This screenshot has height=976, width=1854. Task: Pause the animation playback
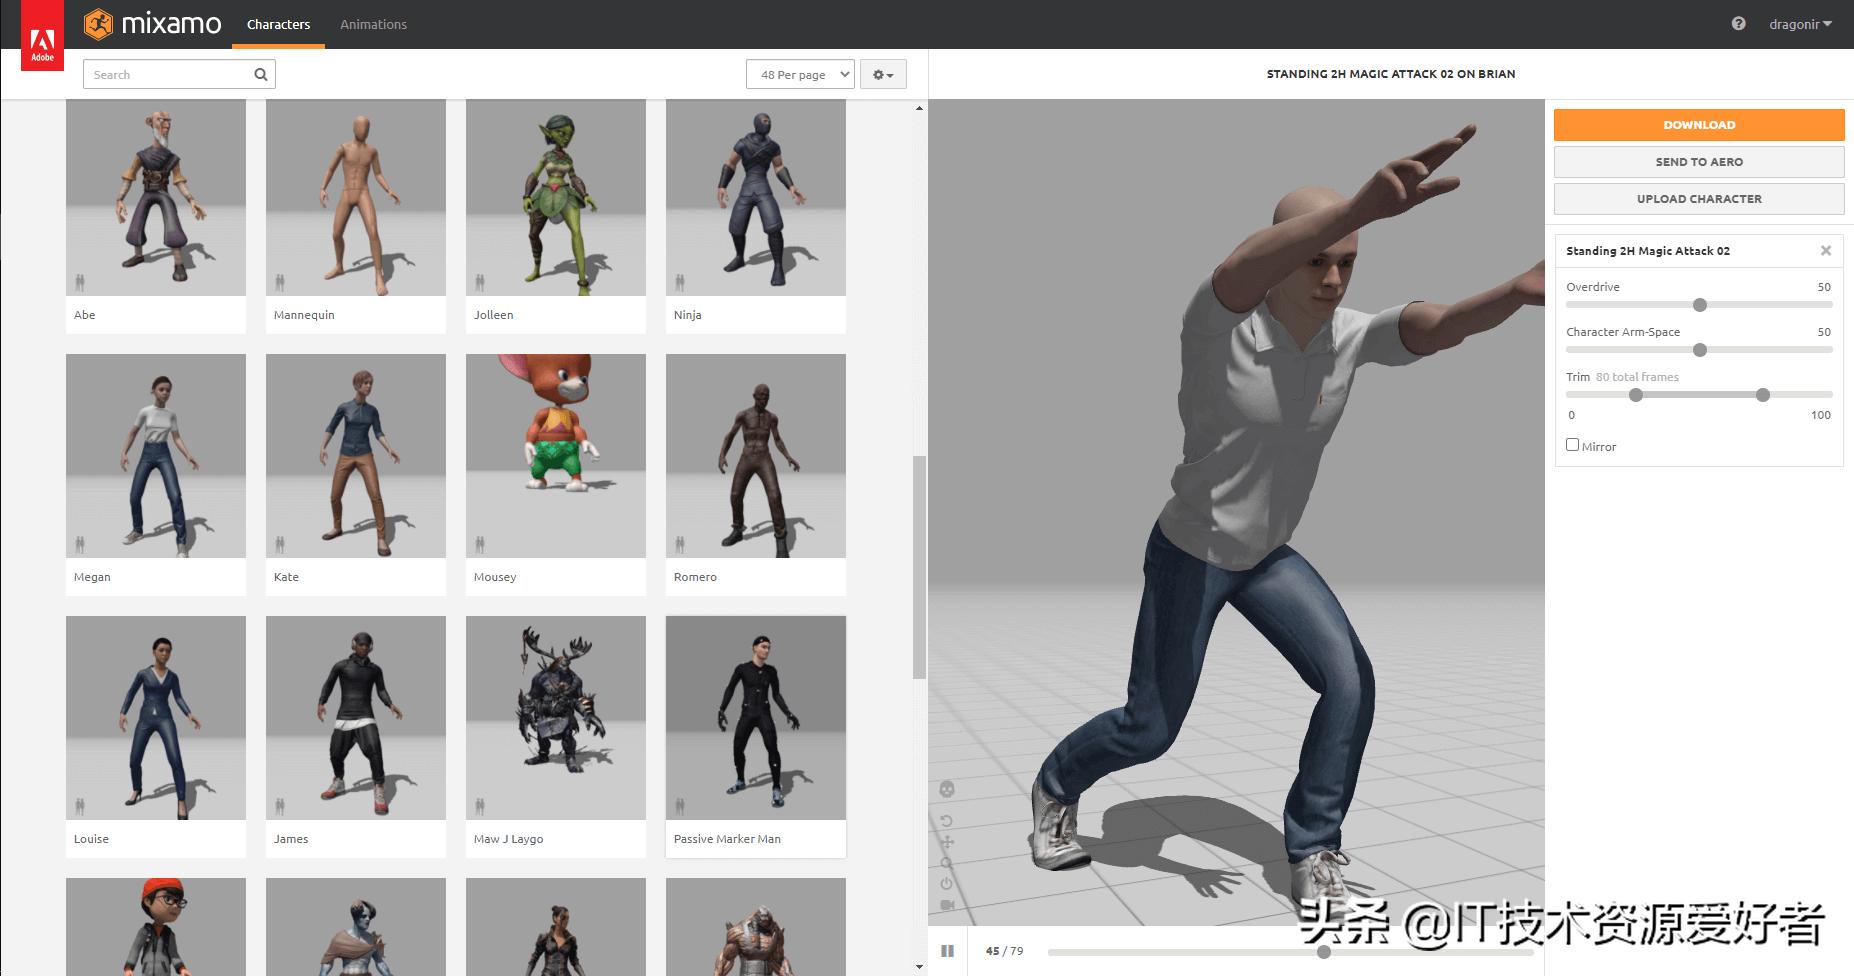(x=947, y=951)
